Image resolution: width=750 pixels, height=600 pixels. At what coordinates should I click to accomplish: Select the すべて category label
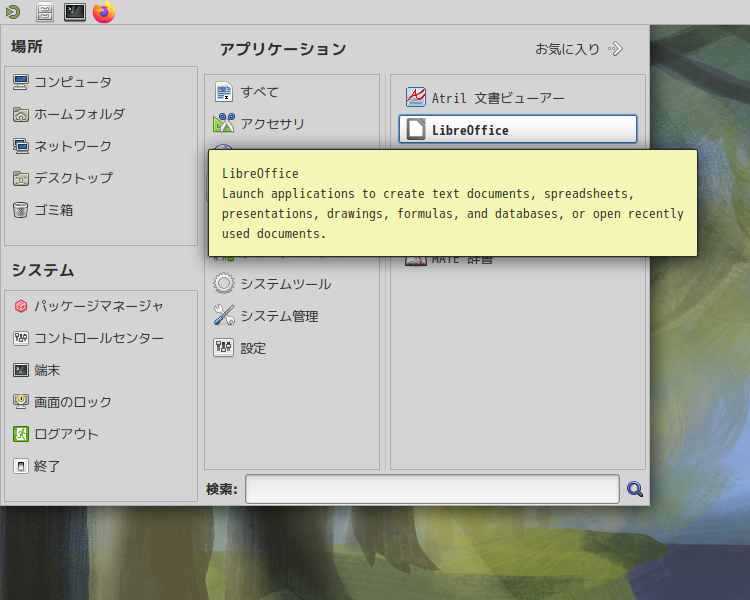tap(260, 92)
